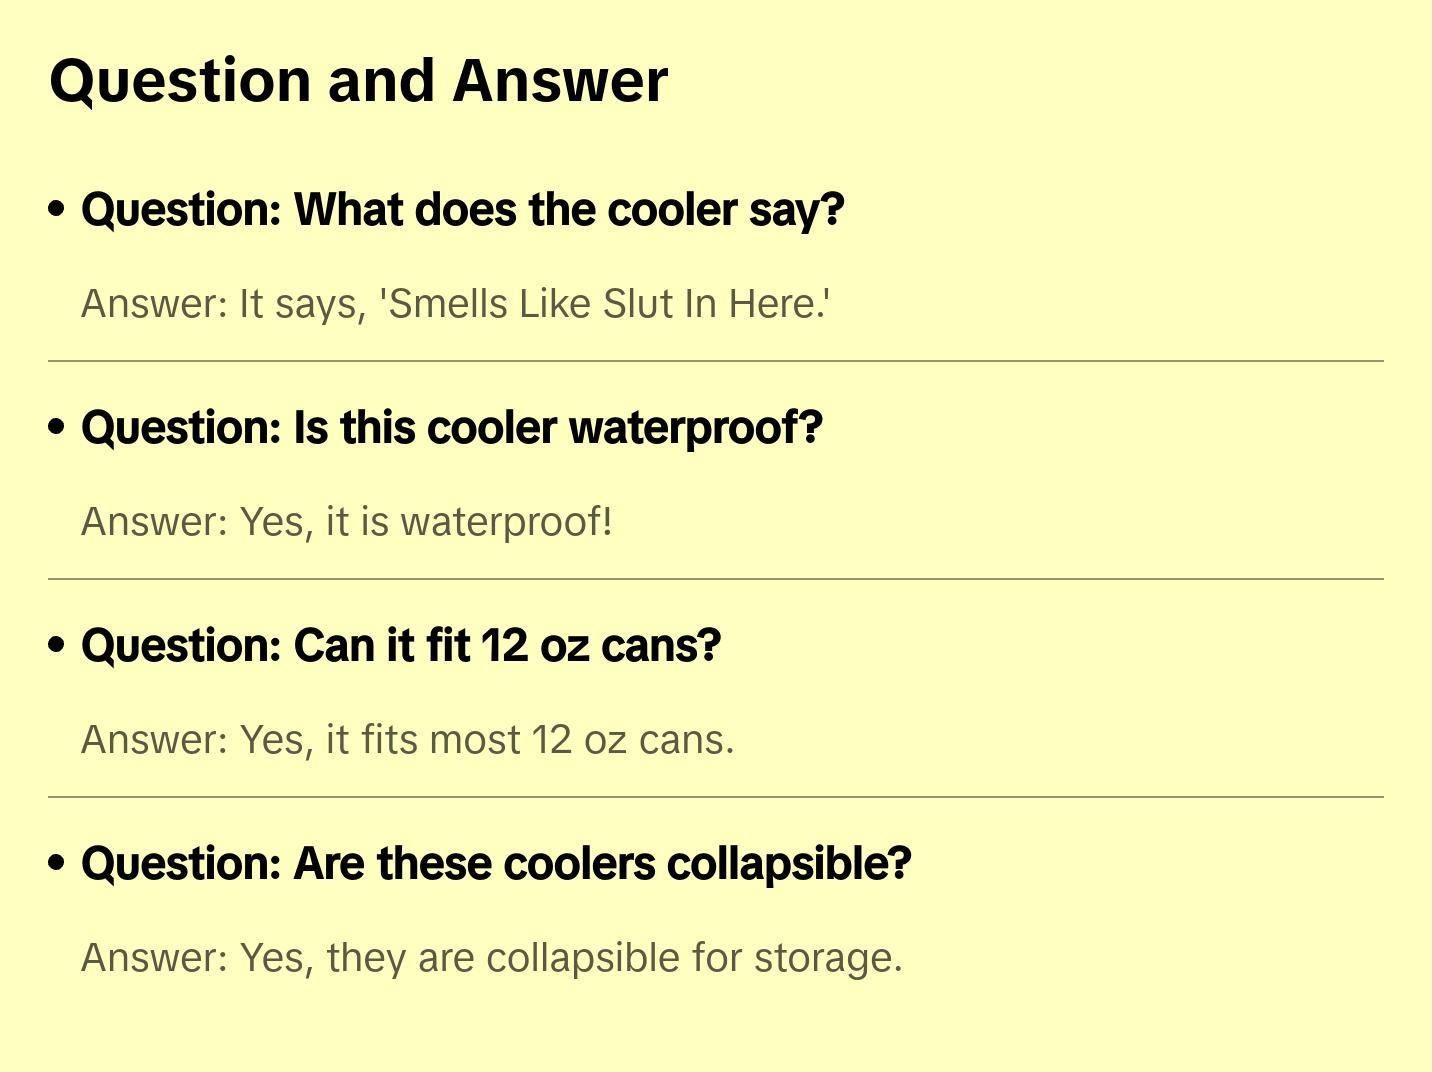This screenshot has width=1432, height=1072.
Task: Click the divider line below the first answer
Action: point(715,361)
